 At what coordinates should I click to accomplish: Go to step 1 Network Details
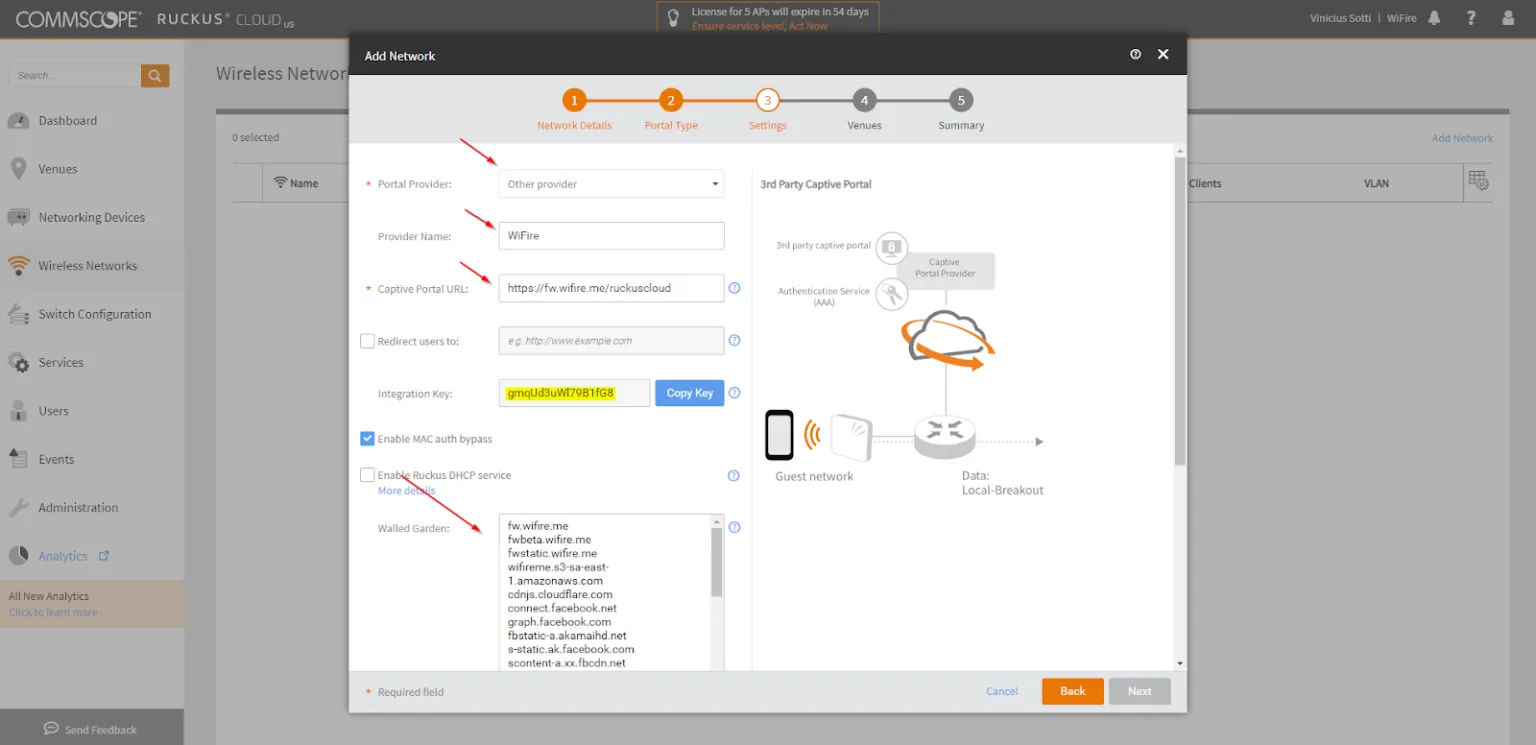574,100
